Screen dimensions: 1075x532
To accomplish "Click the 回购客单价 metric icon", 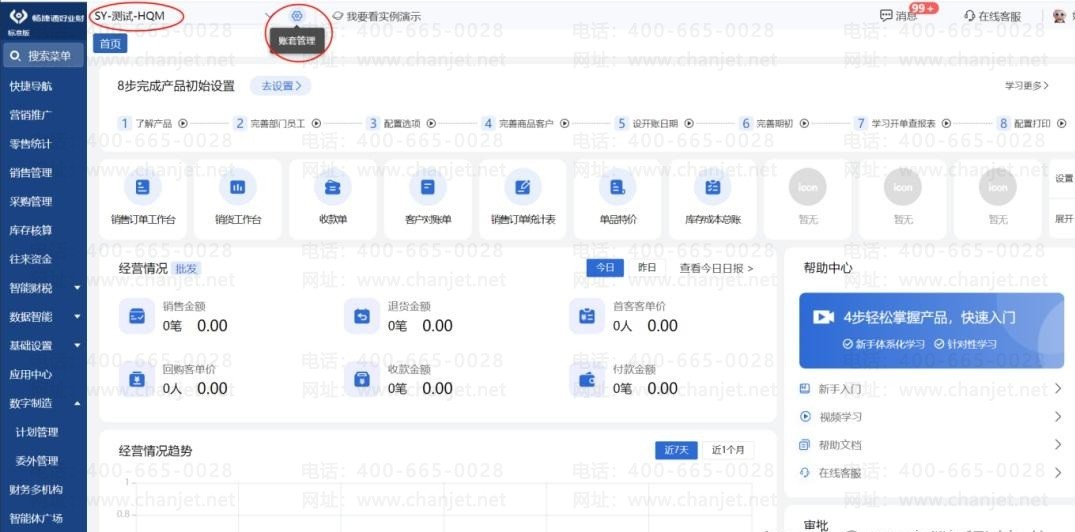I will (136, 379).
